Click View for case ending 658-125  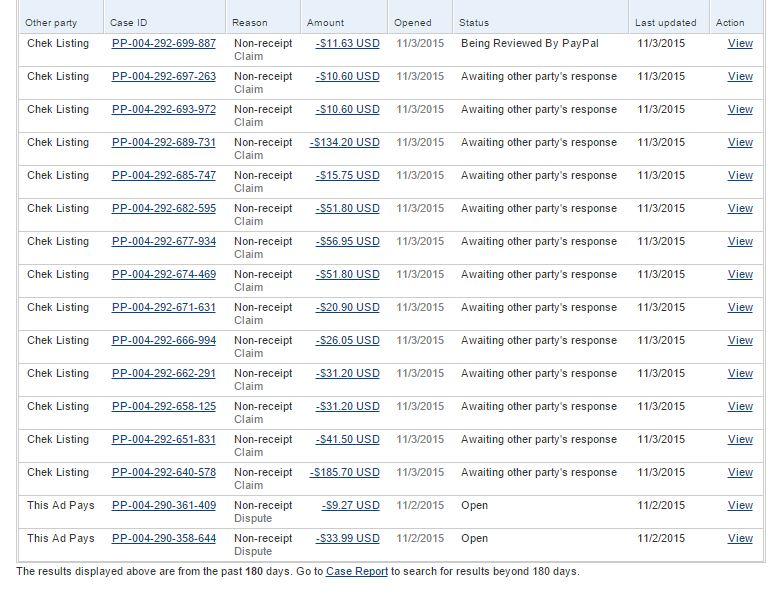point(740,406)
